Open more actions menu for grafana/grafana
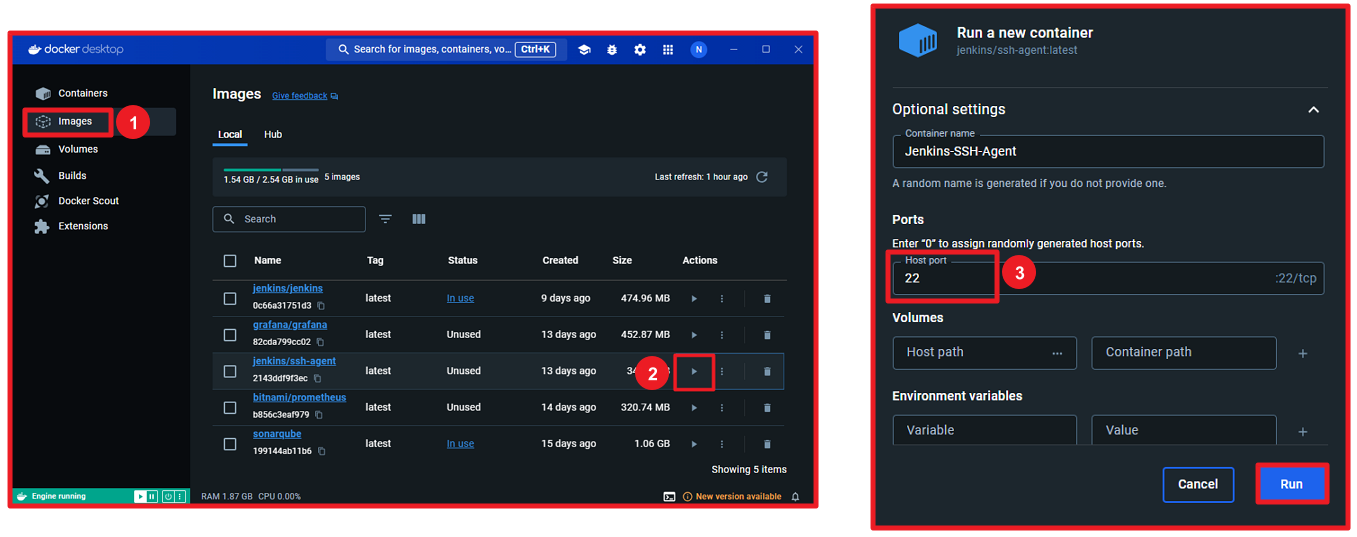 pos(722,335)
